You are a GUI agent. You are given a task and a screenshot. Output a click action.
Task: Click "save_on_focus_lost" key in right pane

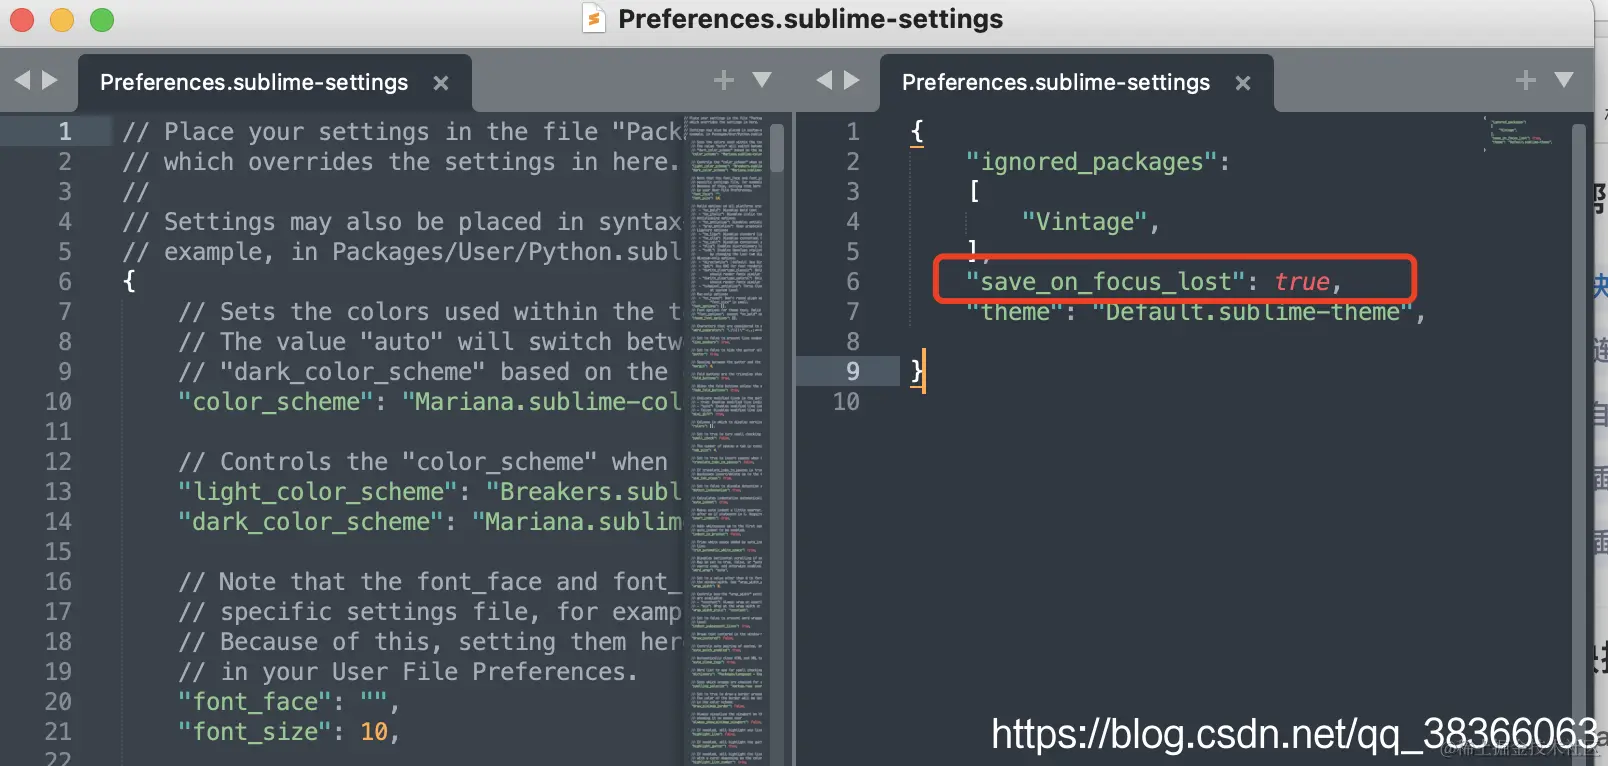1105,282
